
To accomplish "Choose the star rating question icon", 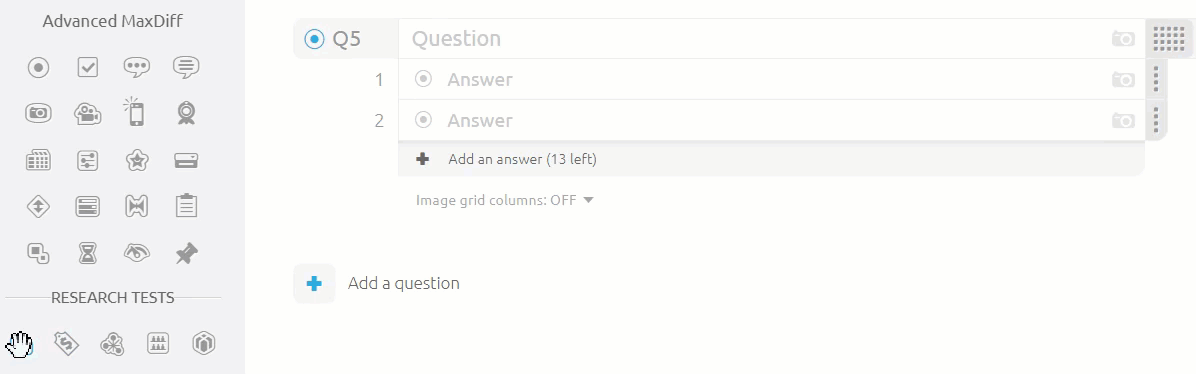I will coord(137,160).
